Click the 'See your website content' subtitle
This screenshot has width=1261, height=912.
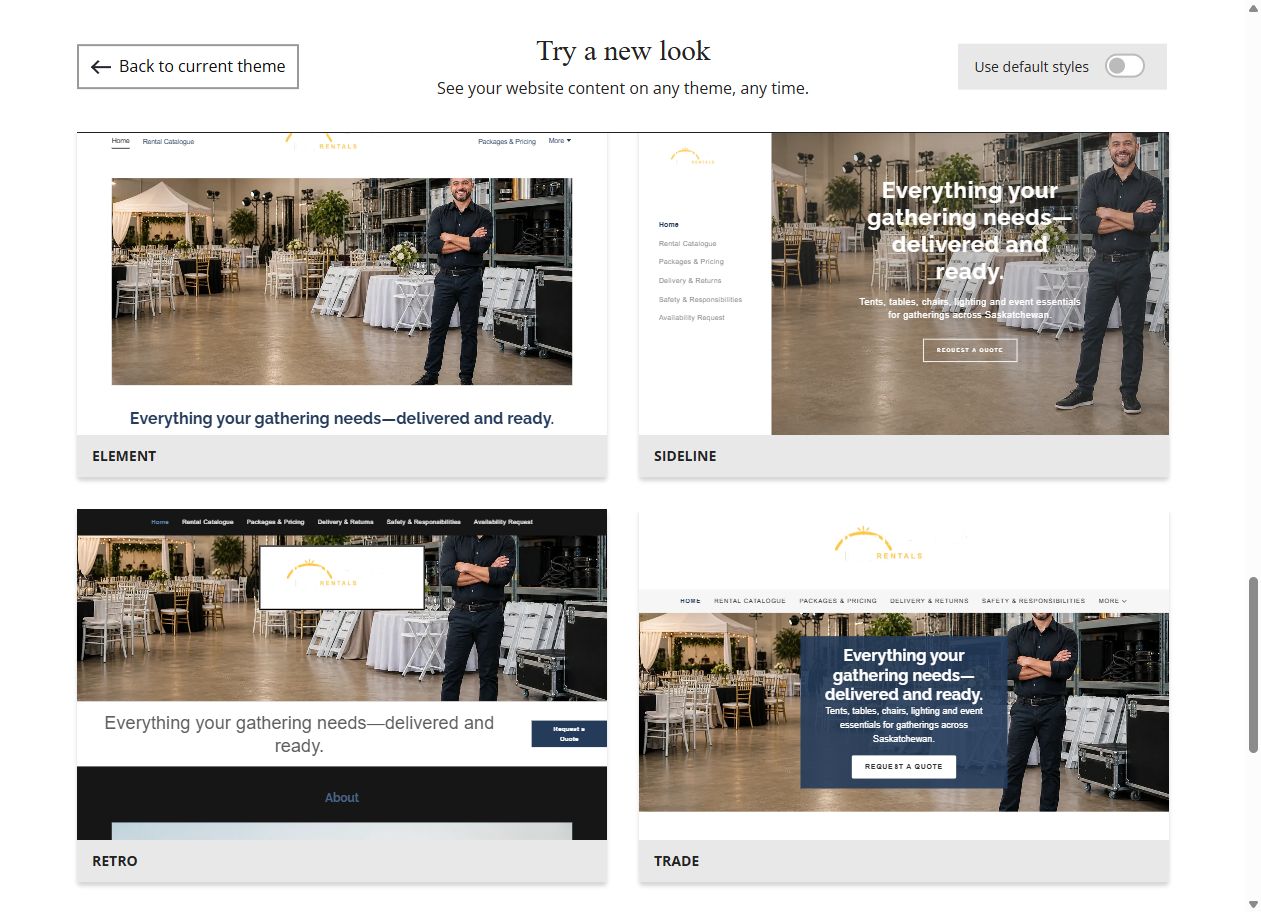[x=623, y=88]
